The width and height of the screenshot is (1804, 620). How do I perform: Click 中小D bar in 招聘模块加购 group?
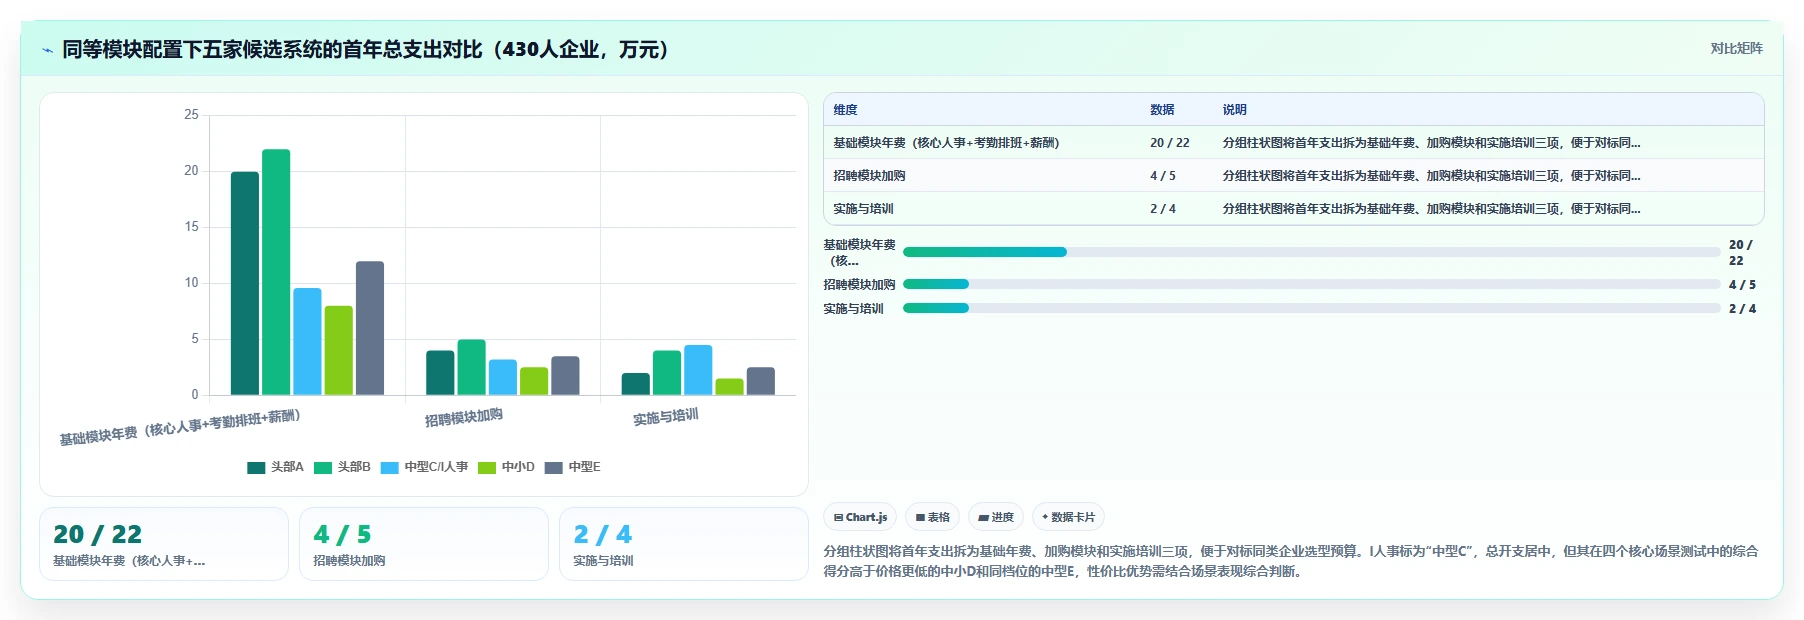(534, 381)
